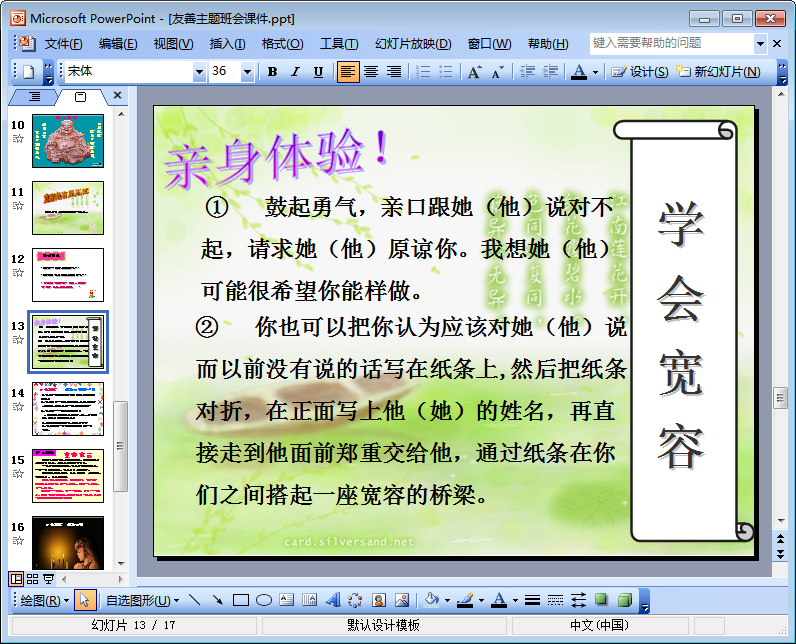The image size is (796, 644).
Task: Toggle numbered list formatting
Action: click(x=422, y=72)
